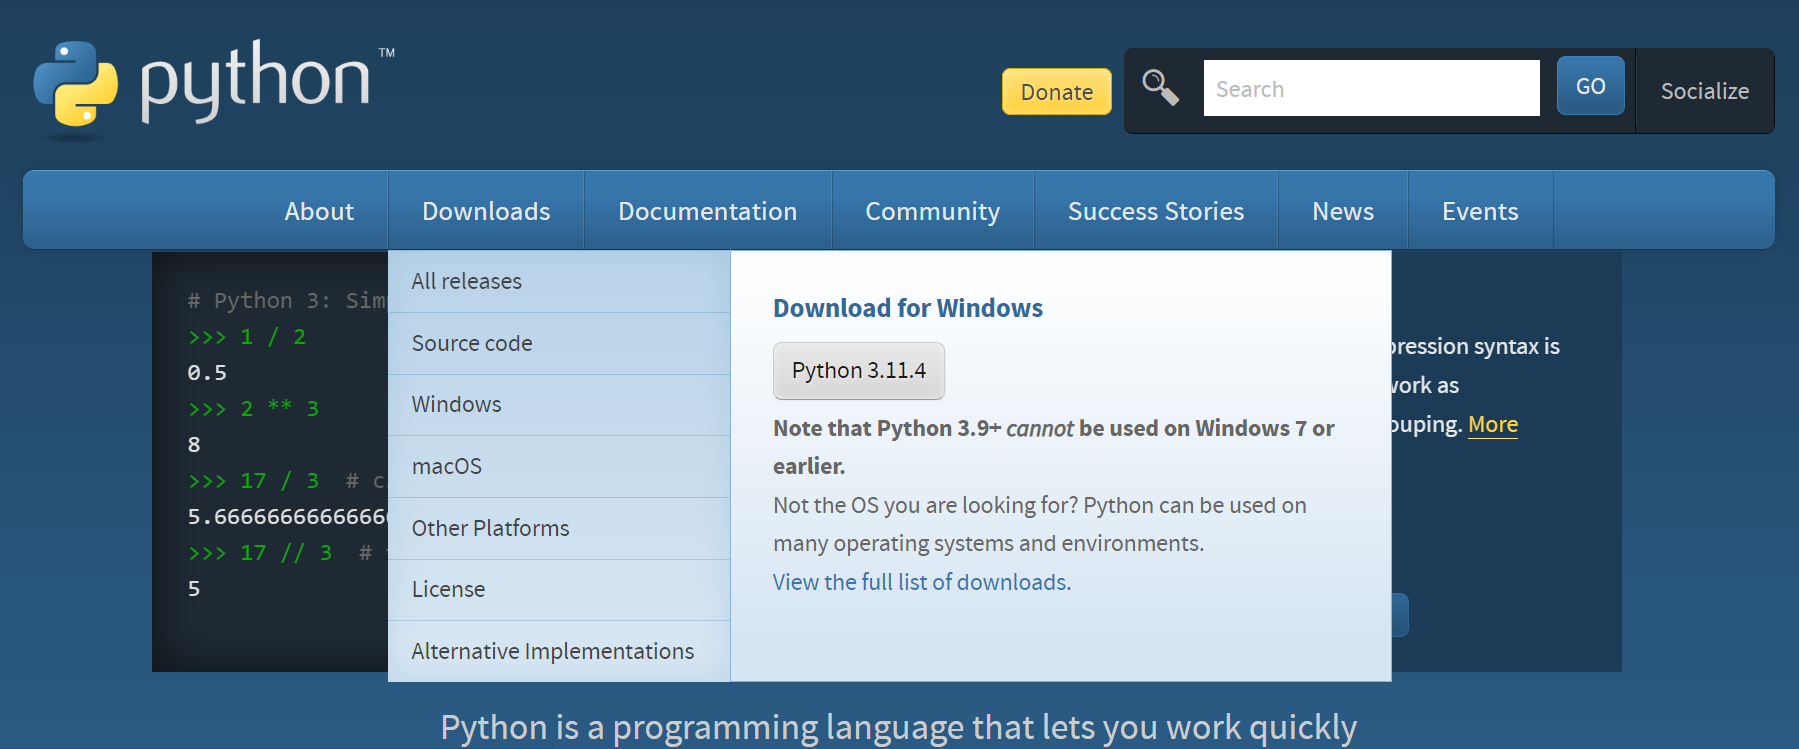This screenshot has height=749, width=1799.
Task: Select the Community nav item
Action: pyautogui.click(x=932, y=211)
